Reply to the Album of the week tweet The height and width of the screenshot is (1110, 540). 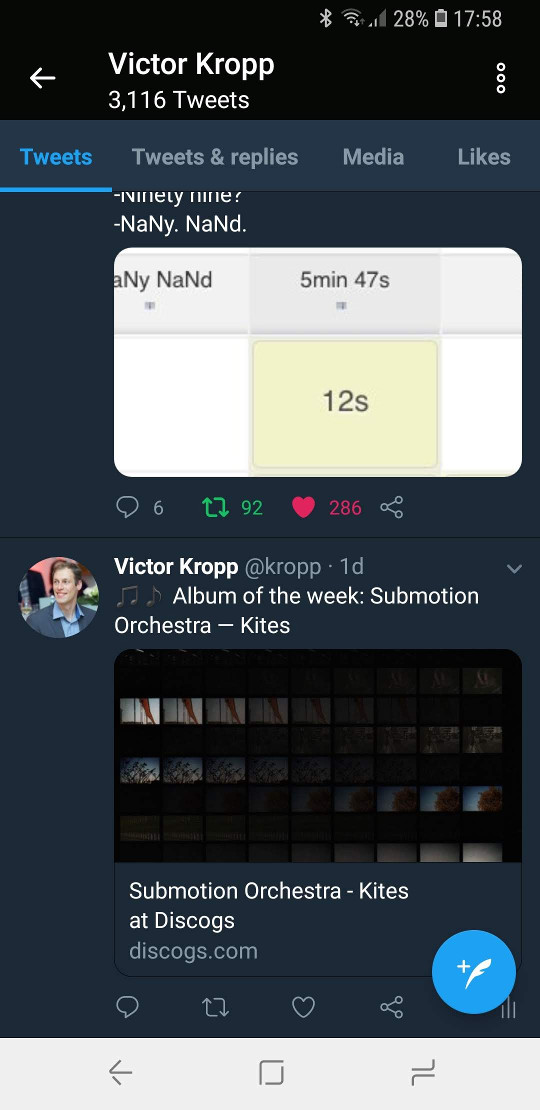(127, 1007)
